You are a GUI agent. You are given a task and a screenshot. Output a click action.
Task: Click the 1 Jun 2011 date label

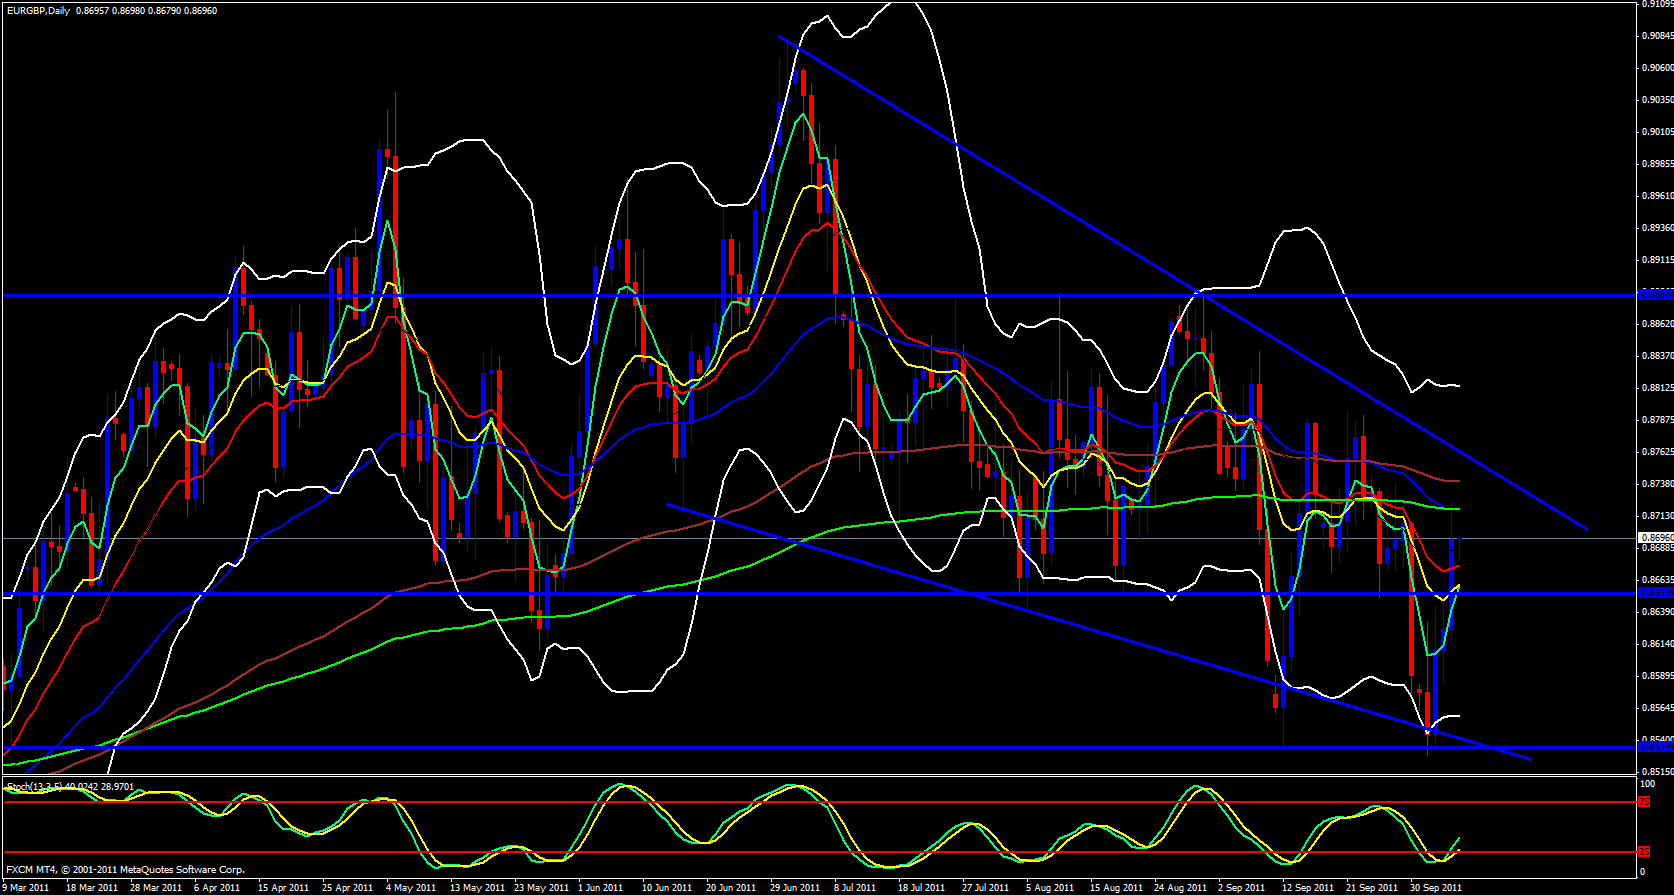(x=602, y=887)
